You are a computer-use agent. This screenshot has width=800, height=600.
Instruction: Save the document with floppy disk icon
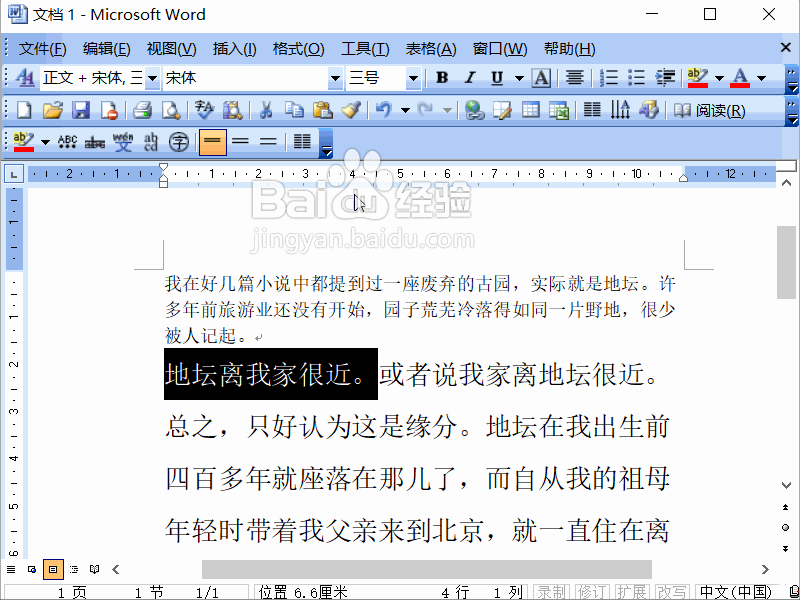tap(81, 110)
